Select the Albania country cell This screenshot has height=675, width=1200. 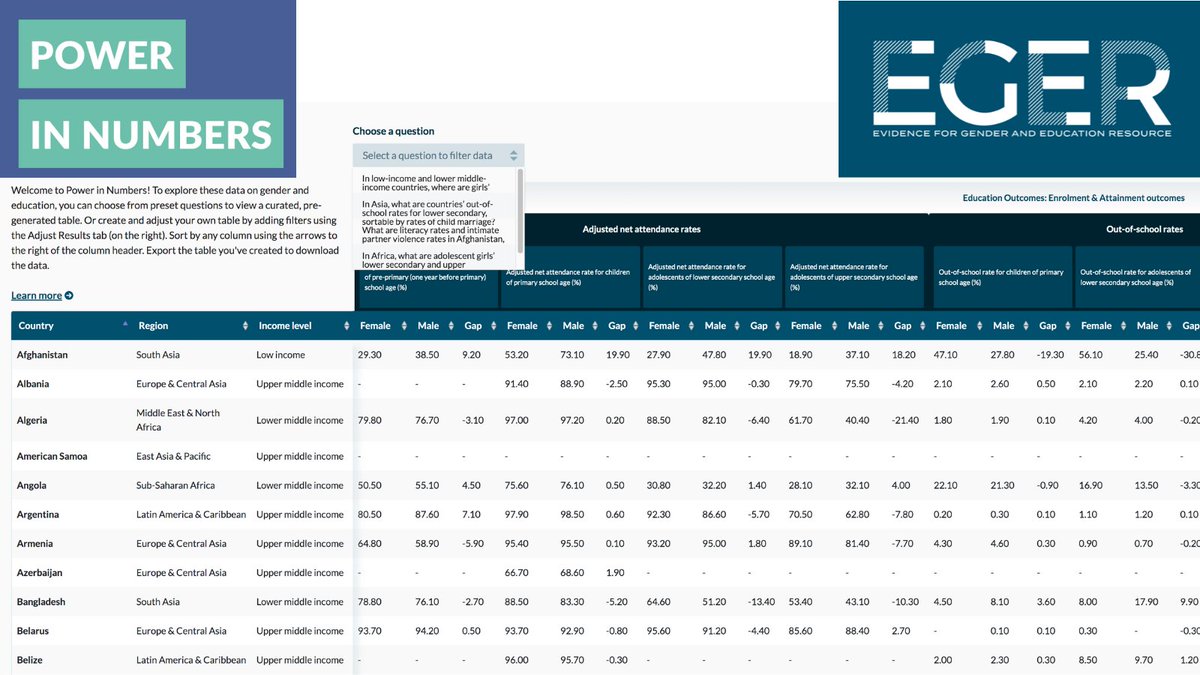(x=33, y=384)
